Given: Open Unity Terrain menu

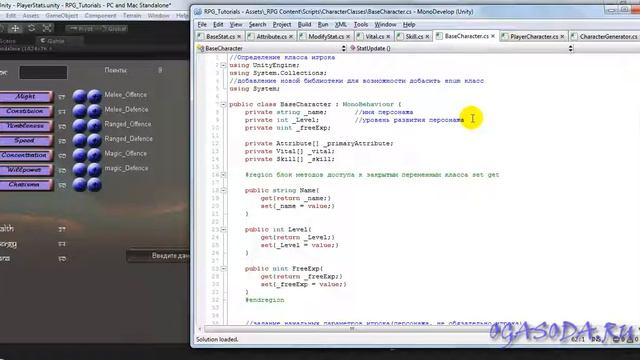Looking at the screenshot, I should pyautogui.click(x=132, y=16).
